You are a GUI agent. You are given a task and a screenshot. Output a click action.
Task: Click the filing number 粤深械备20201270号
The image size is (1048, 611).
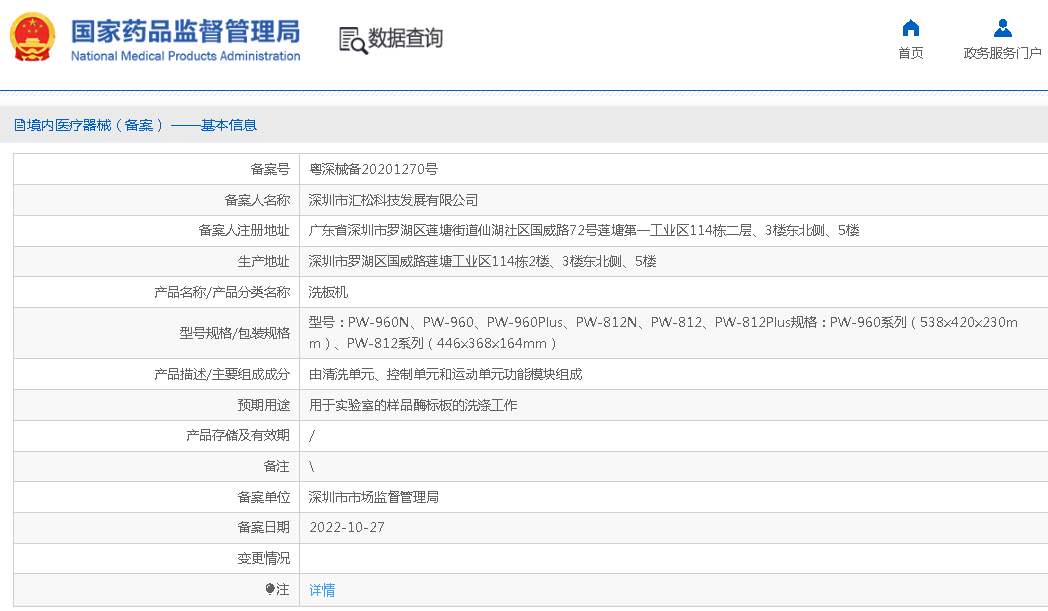click(x=373, y=169)
